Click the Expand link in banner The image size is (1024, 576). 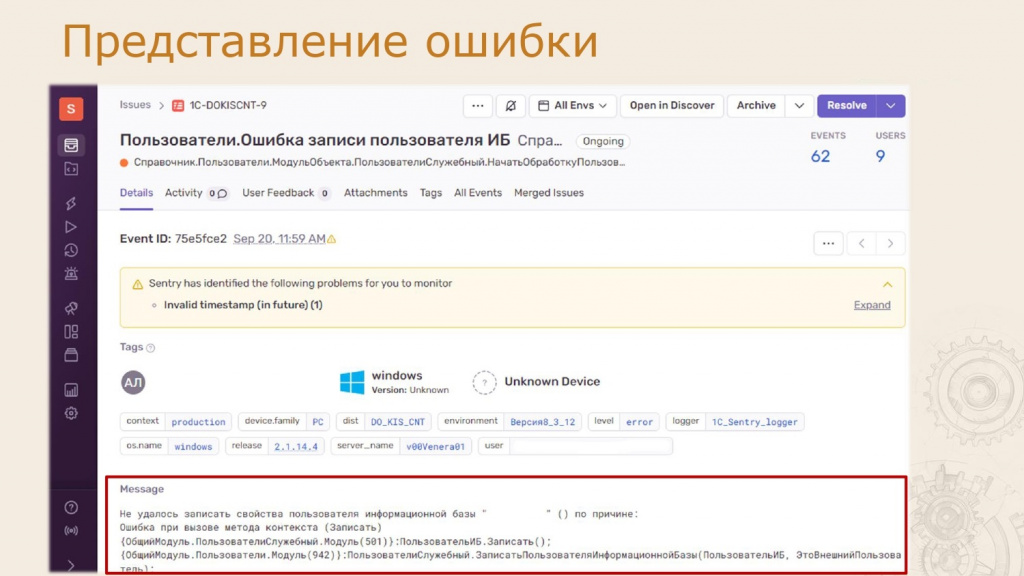pos(872,305)
